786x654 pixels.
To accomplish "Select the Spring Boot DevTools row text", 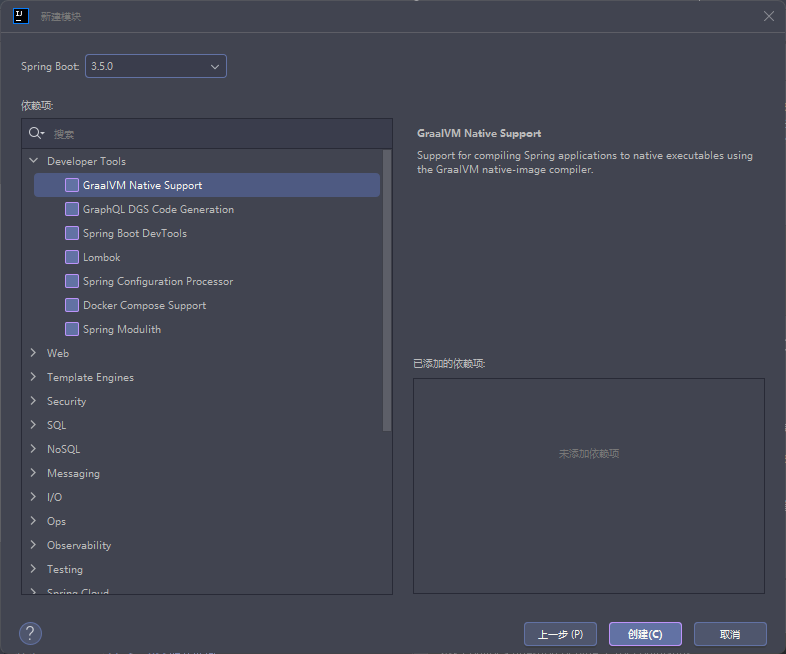I will point(135,233).
